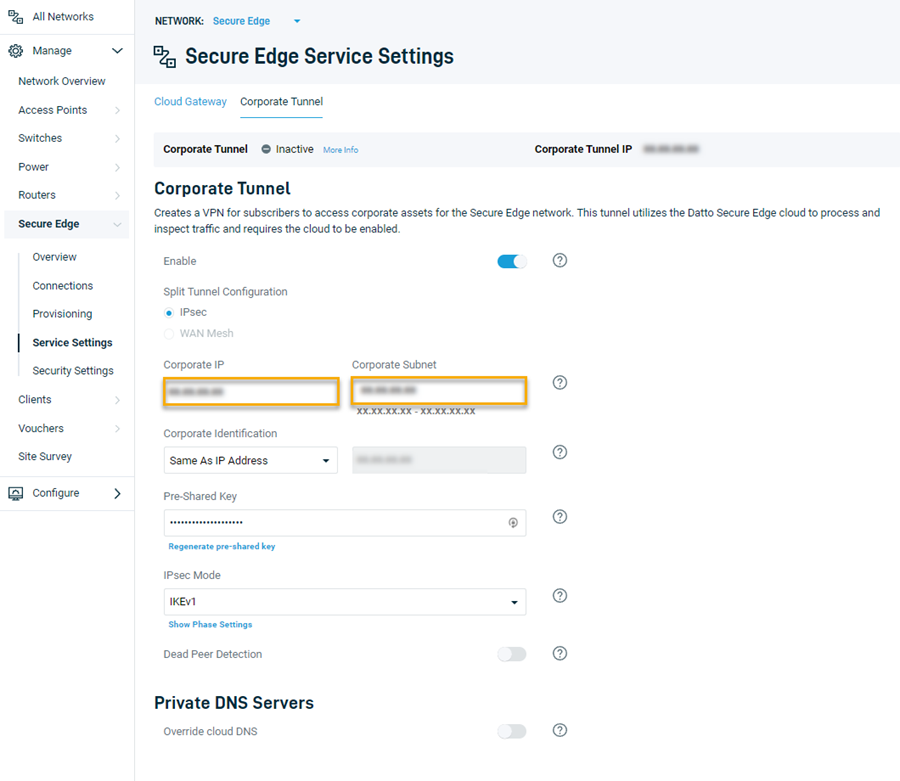Open help for Dead Peer Detection
This screenshot has height=781, width=900.
(560, 654)
